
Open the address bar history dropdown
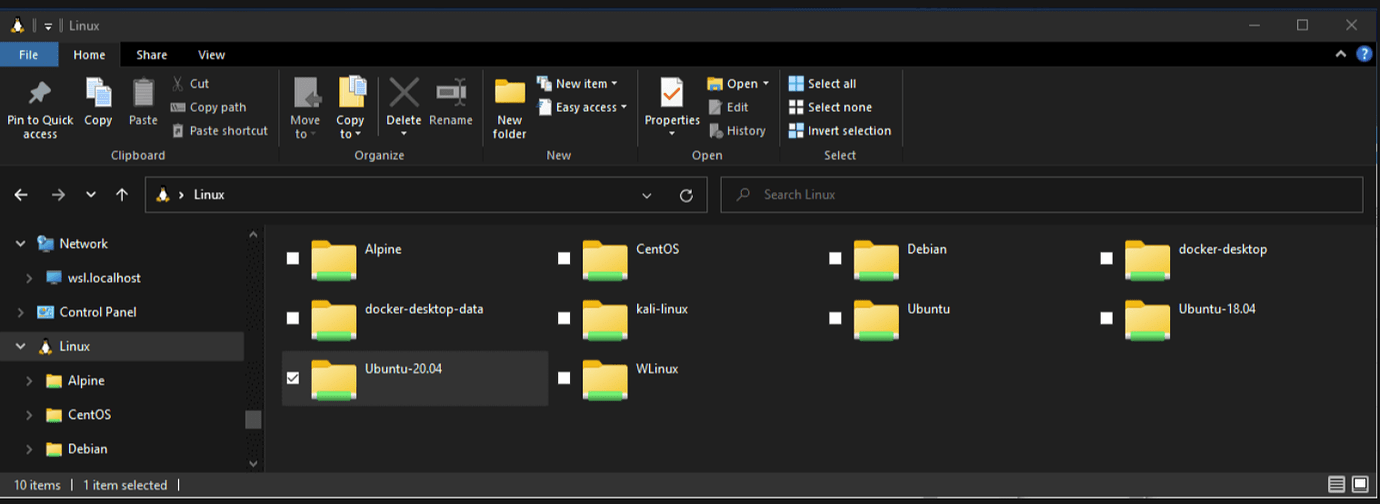(647, 195)
